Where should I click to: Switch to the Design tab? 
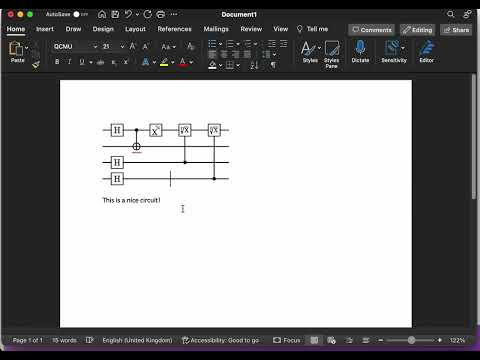point(103,29)
